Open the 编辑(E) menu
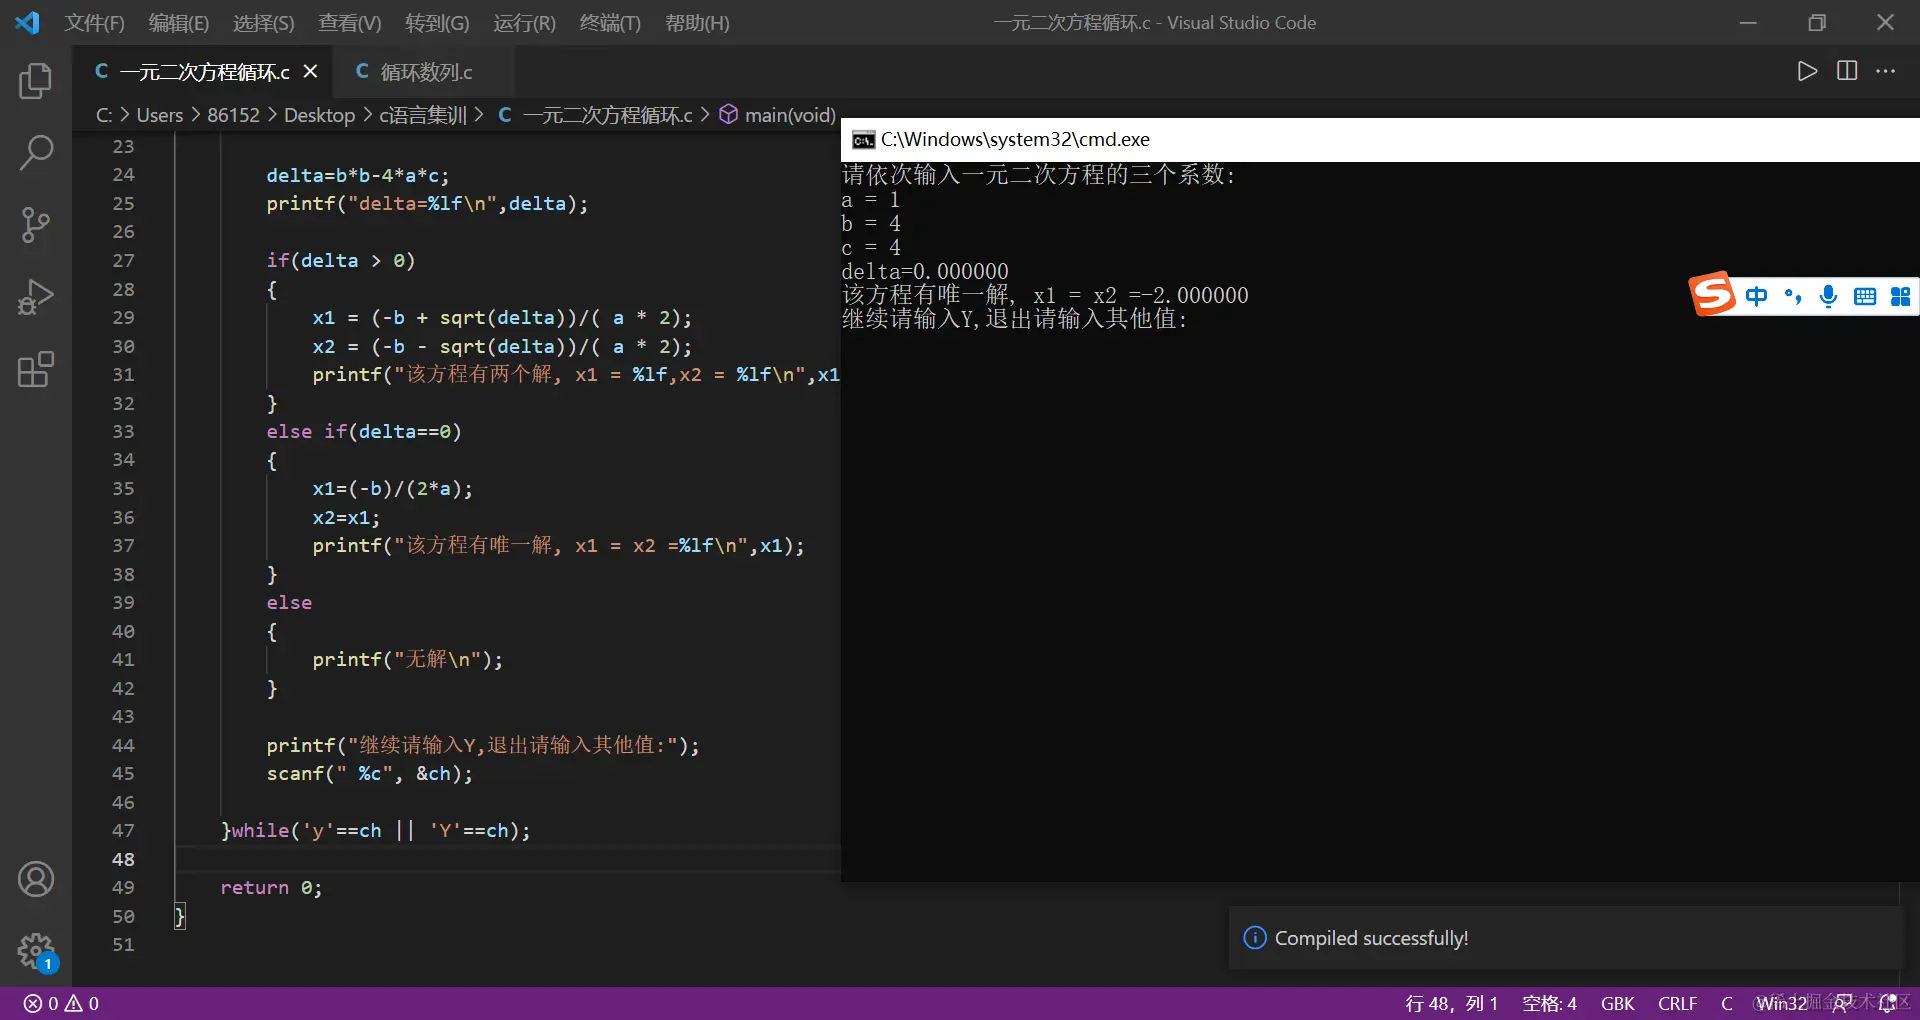This screenshot has width=1920, height=1020. (x=179, y=23)
